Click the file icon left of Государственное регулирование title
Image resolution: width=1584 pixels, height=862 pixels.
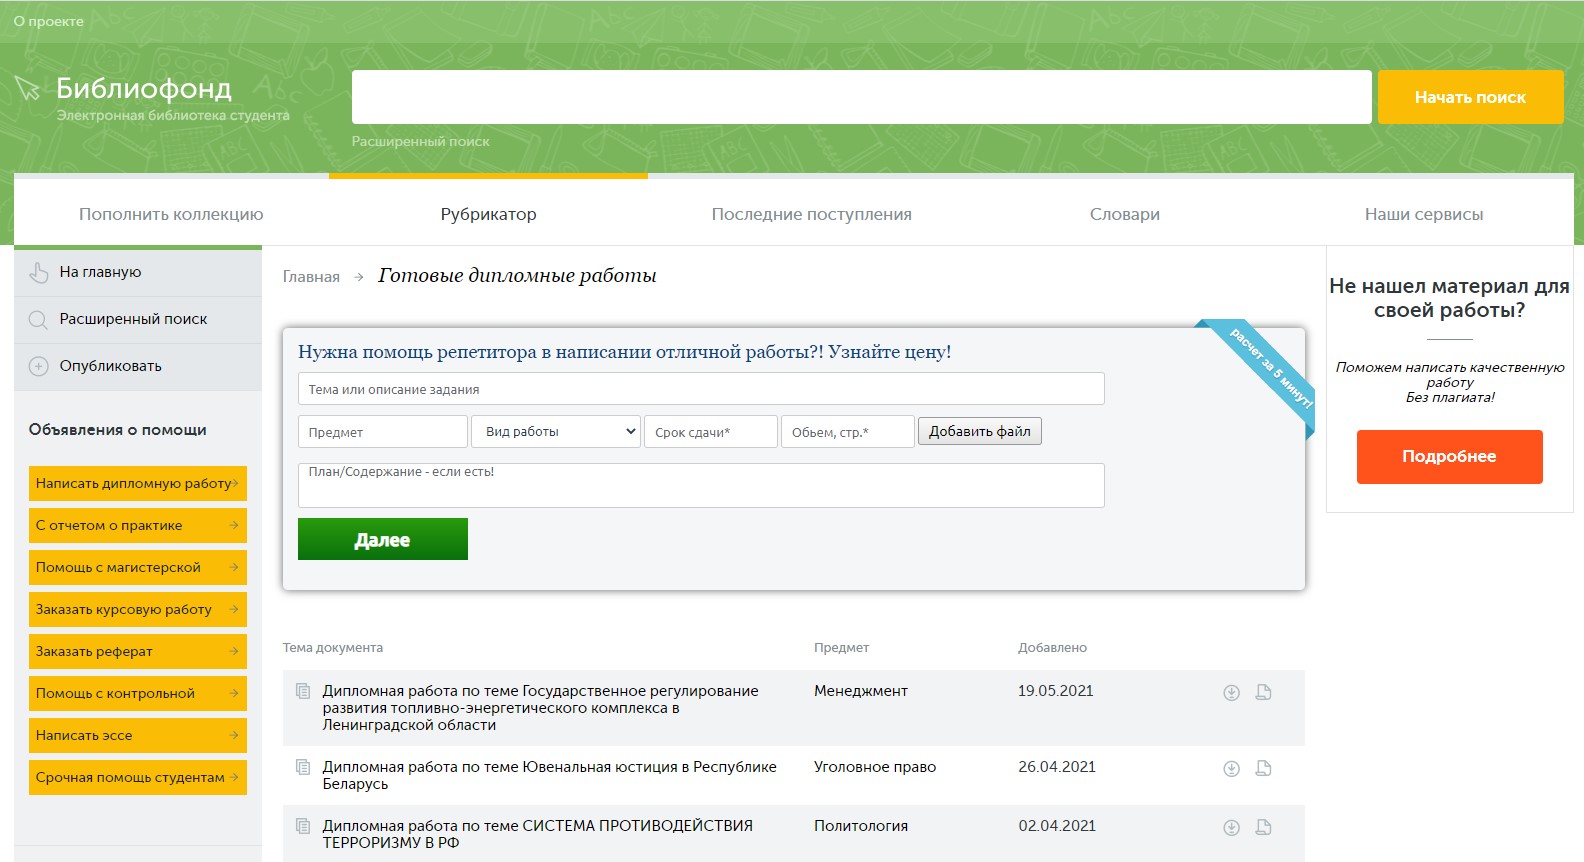point(303,691)
